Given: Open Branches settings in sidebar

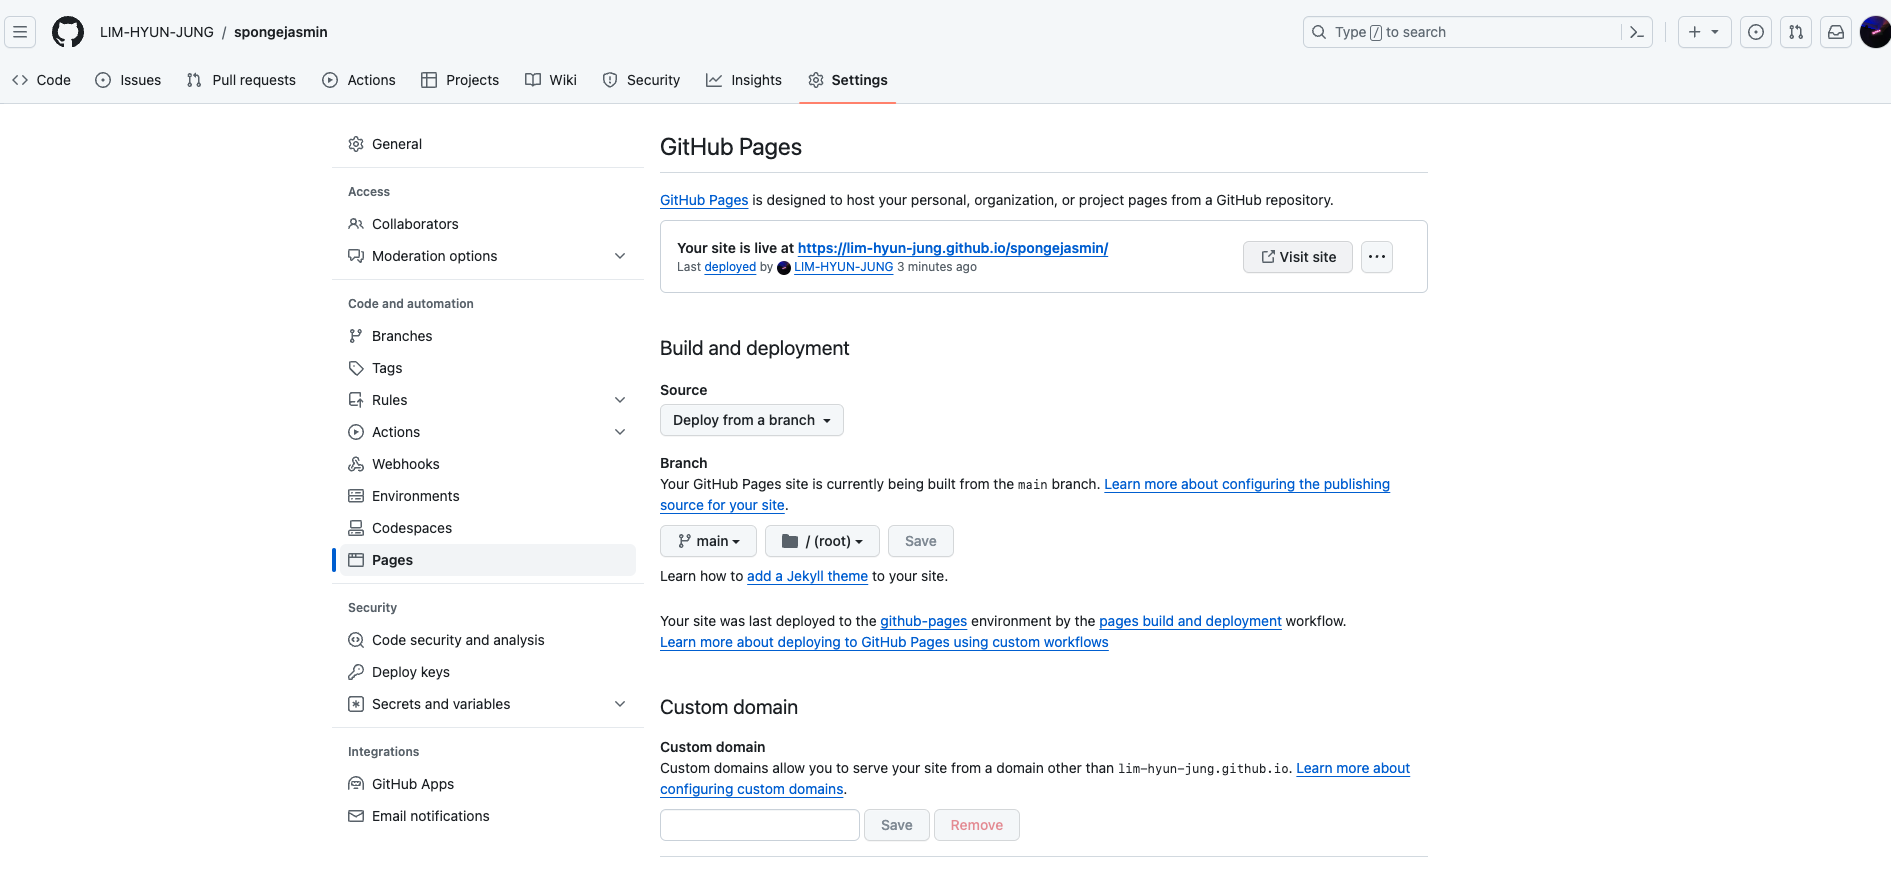Looking at the screenshot, I should [x=488, y=336].
